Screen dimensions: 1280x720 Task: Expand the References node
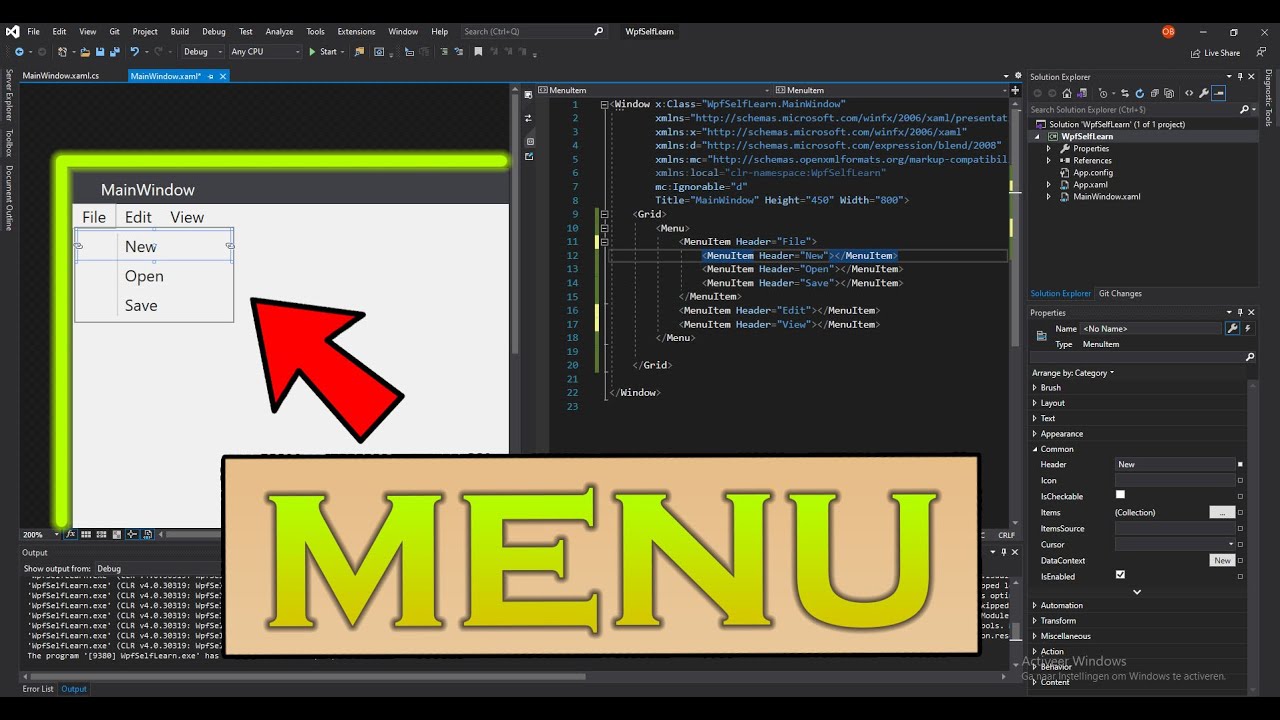point(1049,160)
